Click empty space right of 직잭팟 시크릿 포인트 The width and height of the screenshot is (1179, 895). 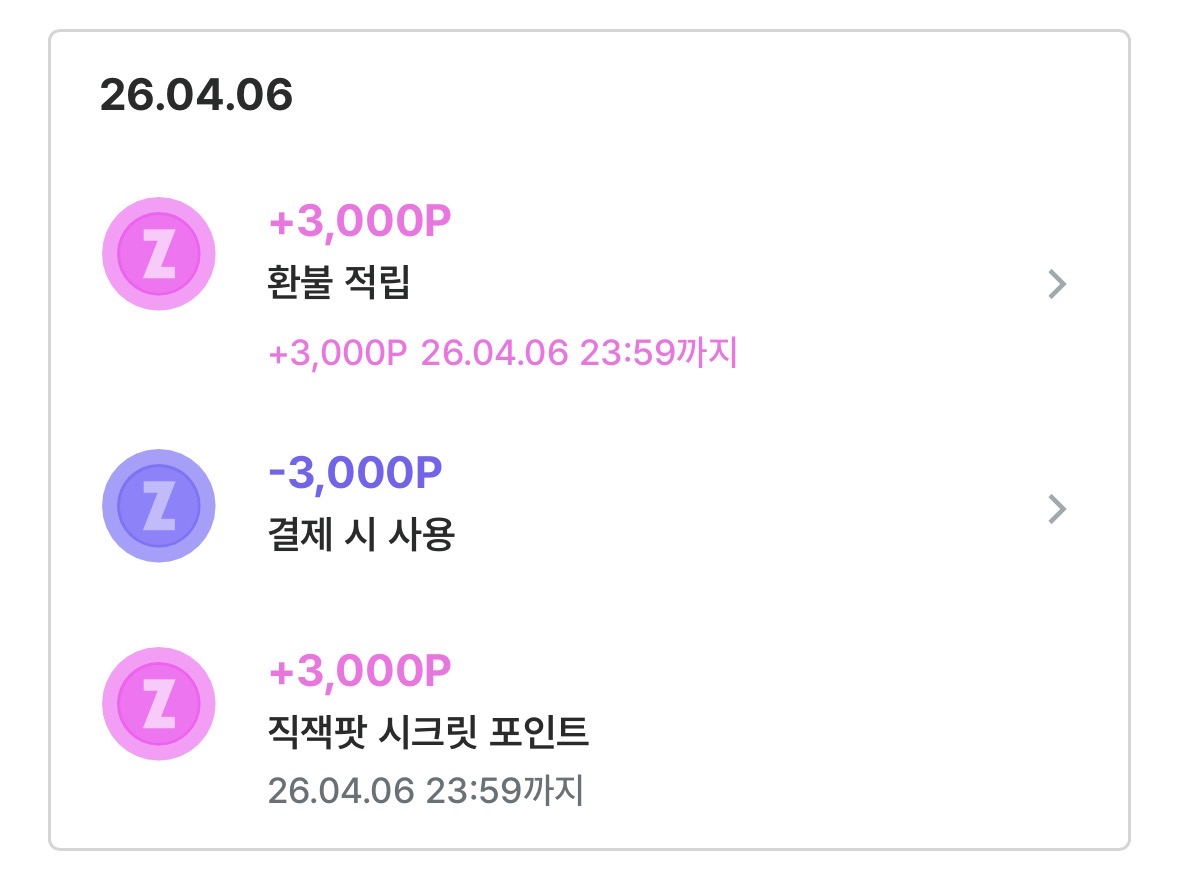tap(850, 730)
